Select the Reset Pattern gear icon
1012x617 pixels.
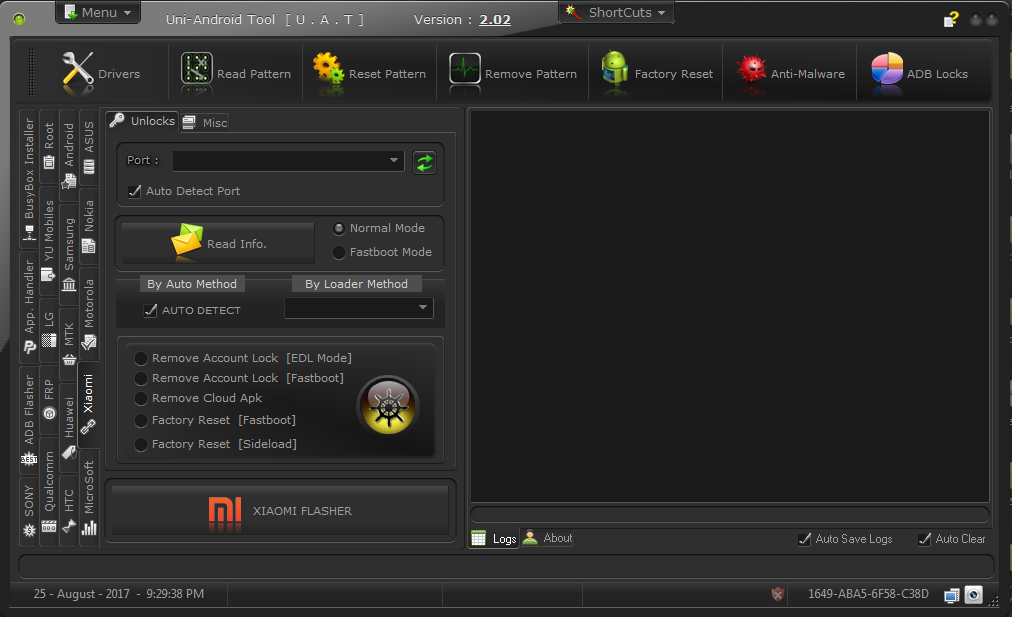click(x=328, y=68)
